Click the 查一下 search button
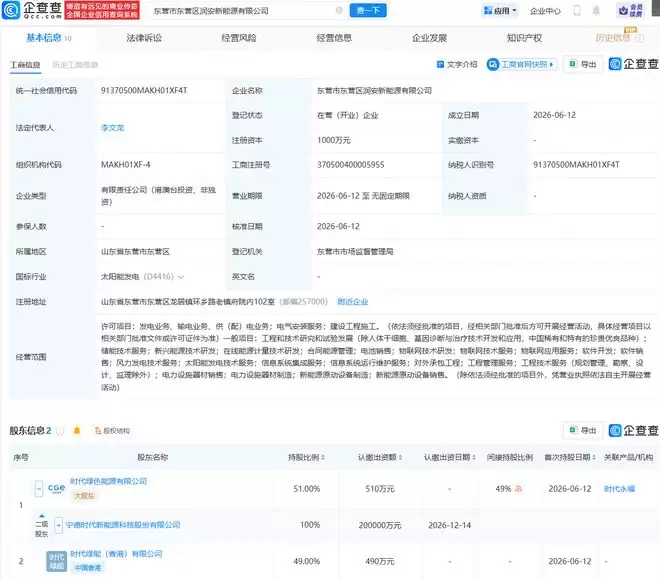660x580 pixels. click(x=368, y=11)
